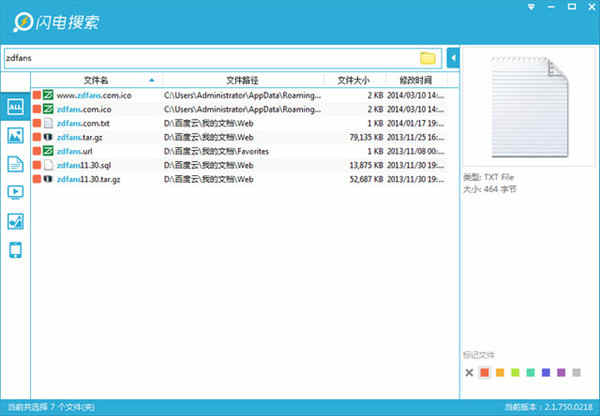Sort by 文件名 column header
Viewport: 600px width, 416px height.
click(x=96, y=80)
